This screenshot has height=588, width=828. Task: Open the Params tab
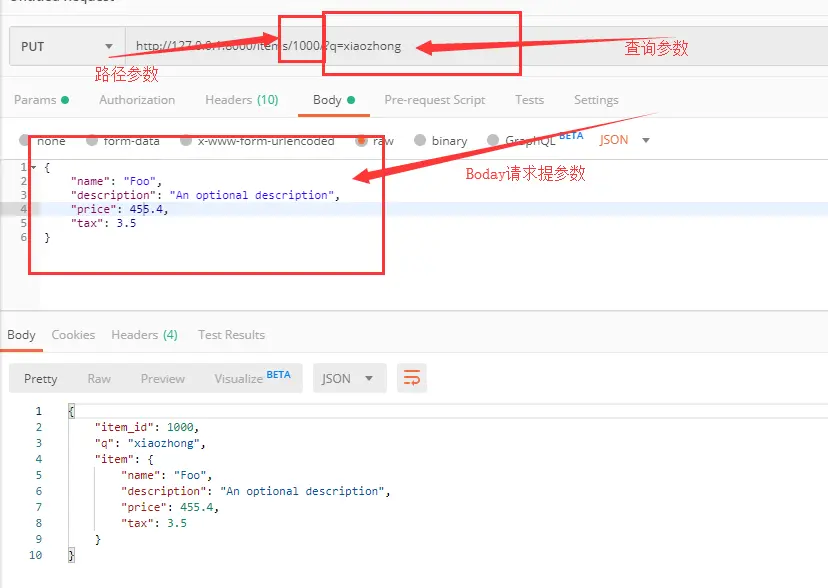[41, 100]
